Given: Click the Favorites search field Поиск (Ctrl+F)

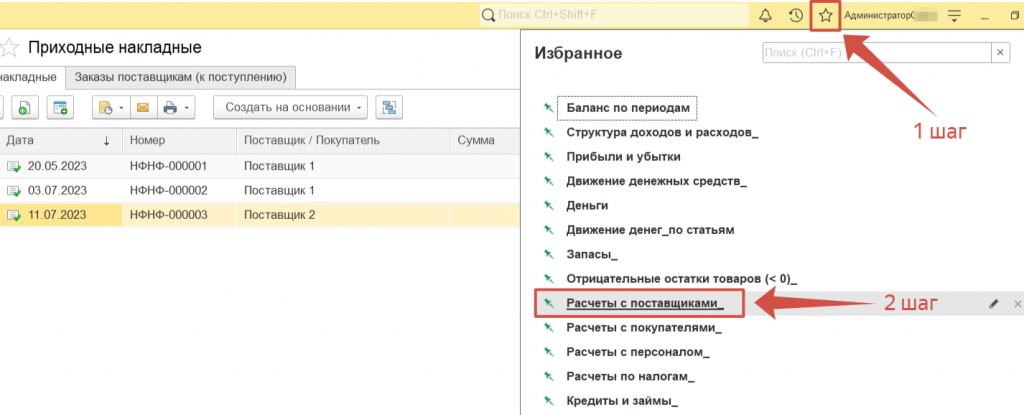Looking at the screenshot, I should coord(875,53).
